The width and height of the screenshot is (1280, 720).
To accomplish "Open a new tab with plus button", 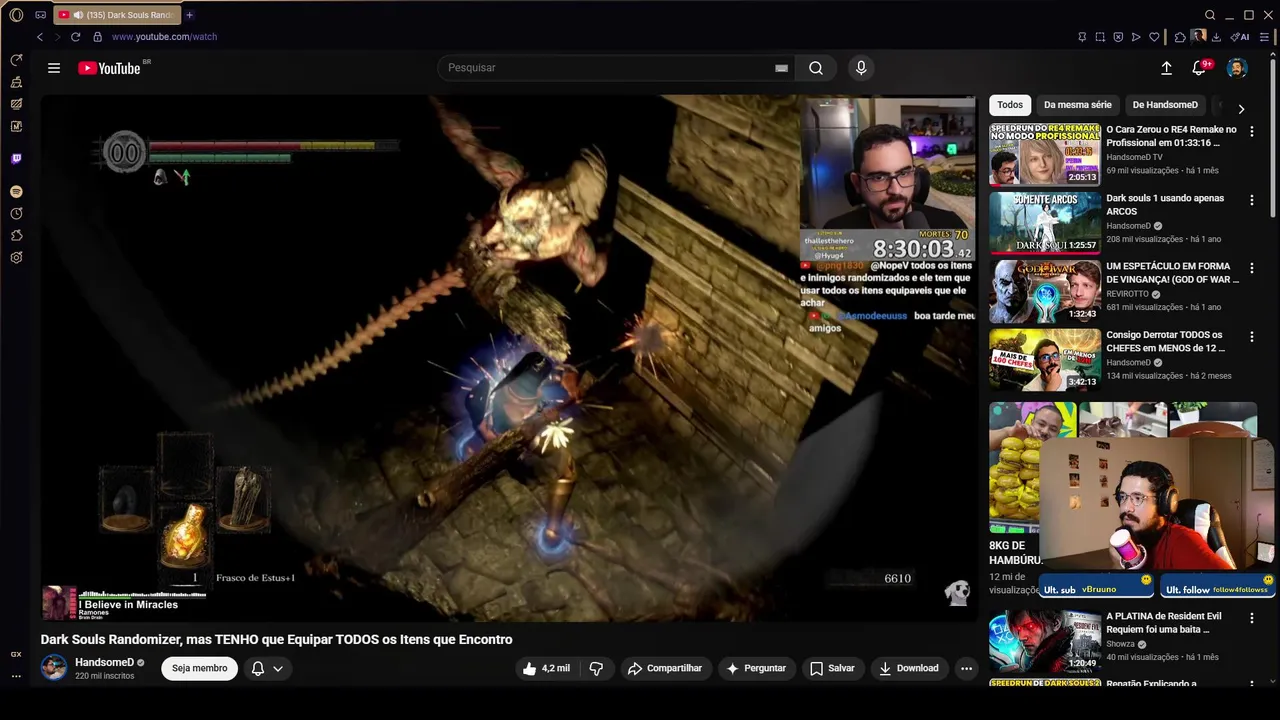I will point(189,15).
